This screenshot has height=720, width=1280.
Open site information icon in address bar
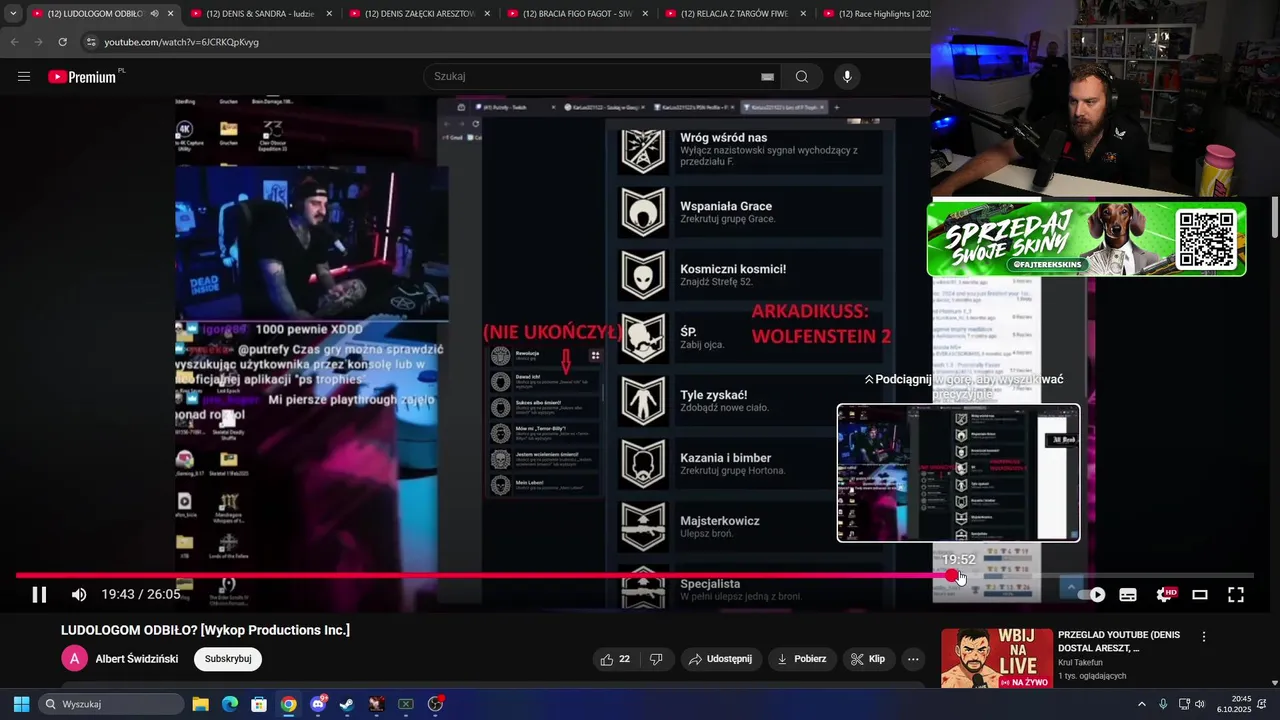[91, 42]
